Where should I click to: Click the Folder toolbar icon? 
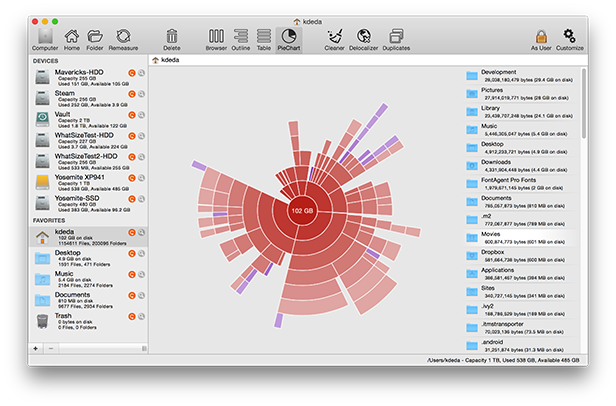click(95, 39)
